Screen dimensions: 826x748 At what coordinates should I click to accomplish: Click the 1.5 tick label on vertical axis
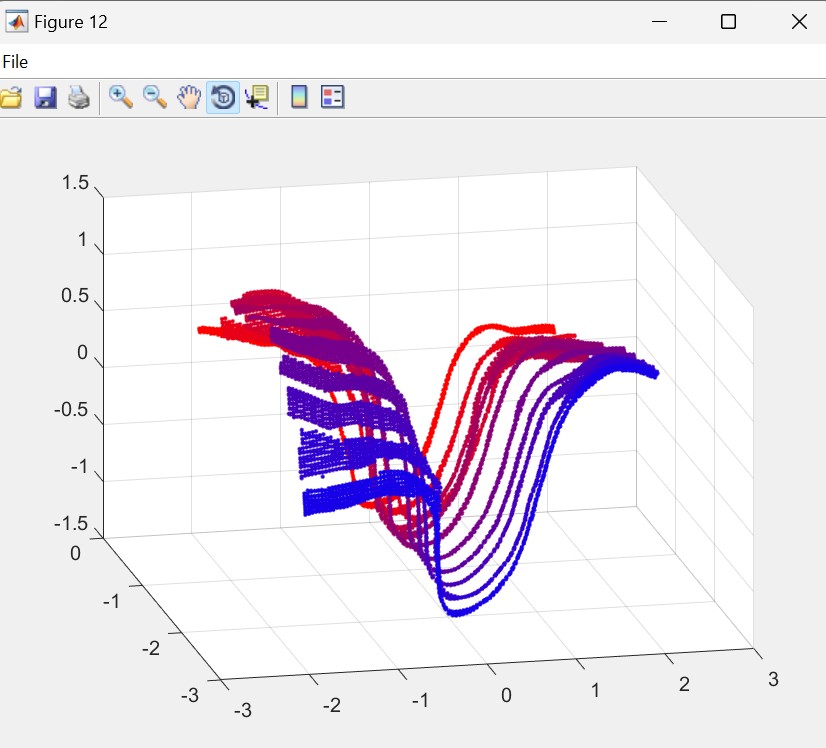[75, 183]
